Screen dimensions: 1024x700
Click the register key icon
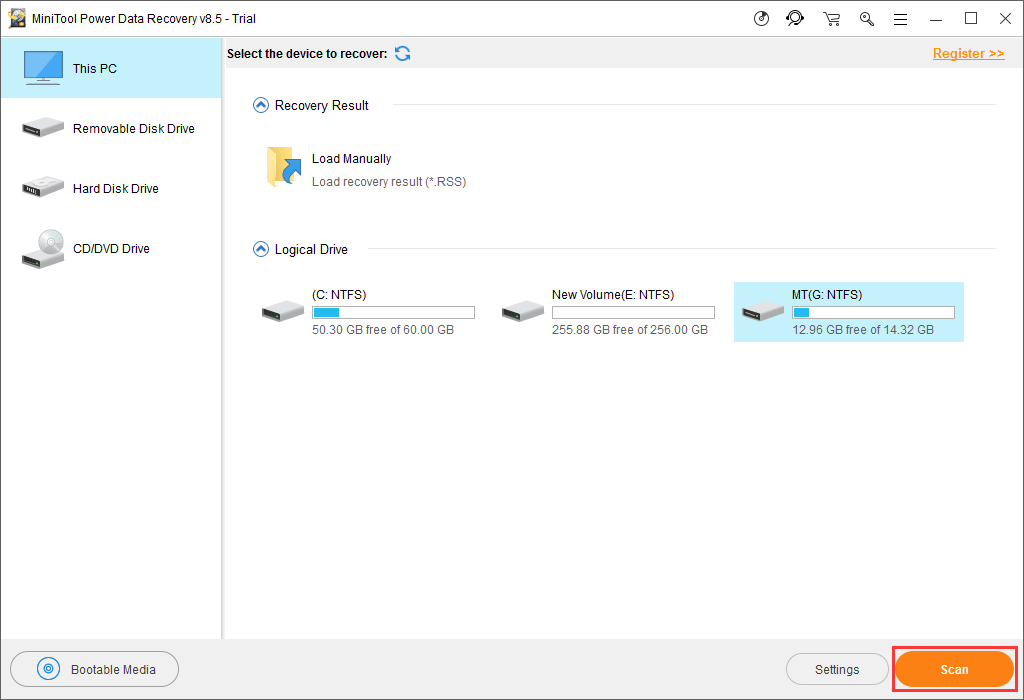coord(867,19)
